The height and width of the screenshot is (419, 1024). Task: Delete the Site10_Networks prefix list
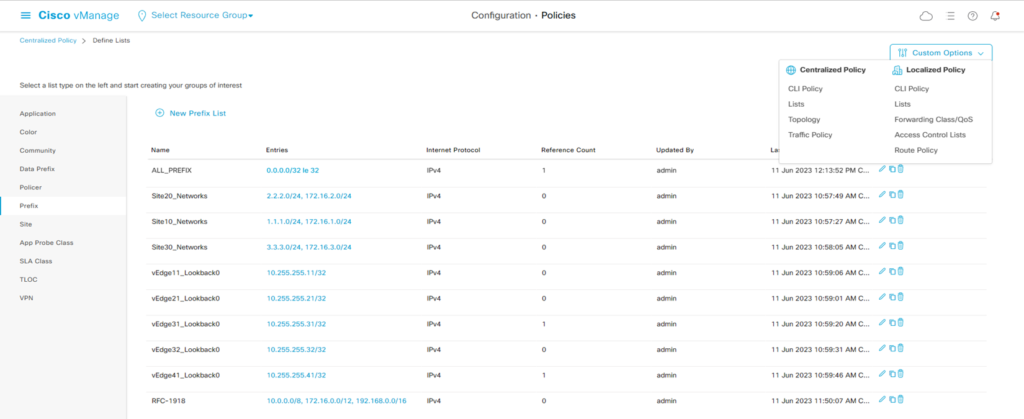[900, 220]
